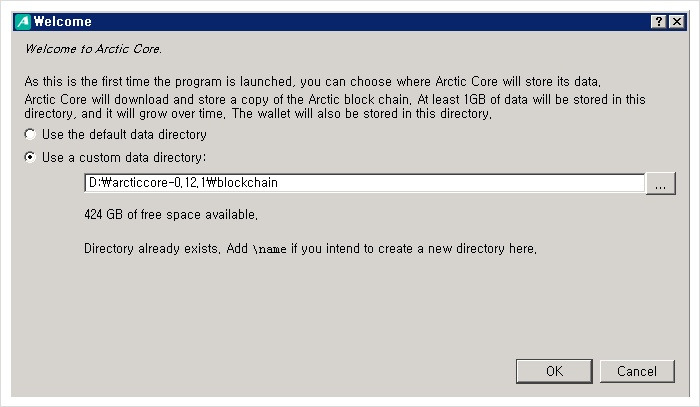This screenshot has height=407, width=700.
Task: Confirm with the OK button
Action: point(554,371)
